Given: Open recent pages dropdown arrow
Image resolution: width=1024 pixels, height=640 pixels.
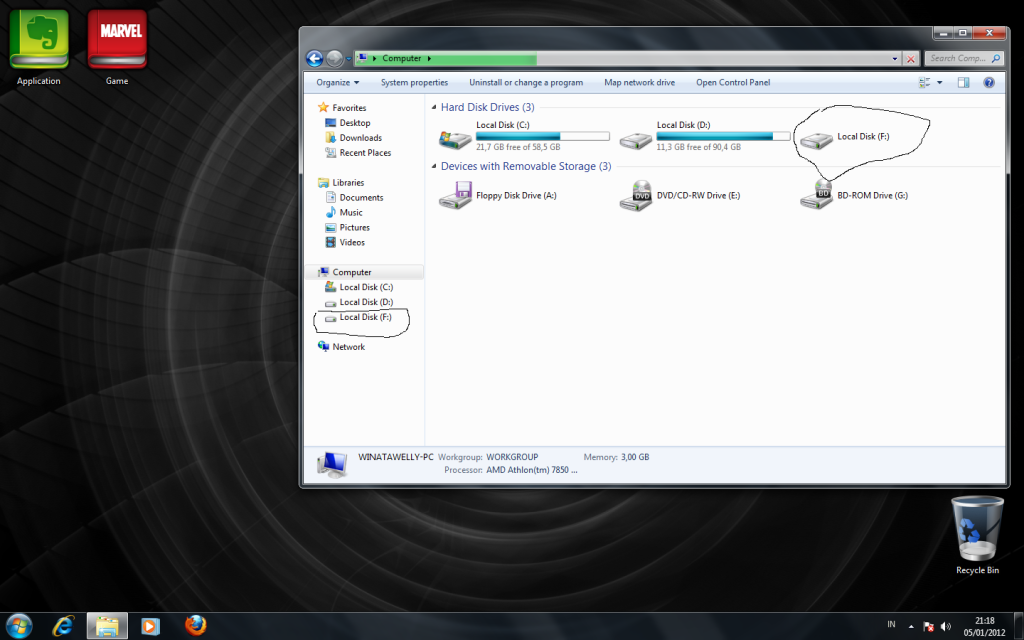Looking at the screenshot, I should coord(349,59).
